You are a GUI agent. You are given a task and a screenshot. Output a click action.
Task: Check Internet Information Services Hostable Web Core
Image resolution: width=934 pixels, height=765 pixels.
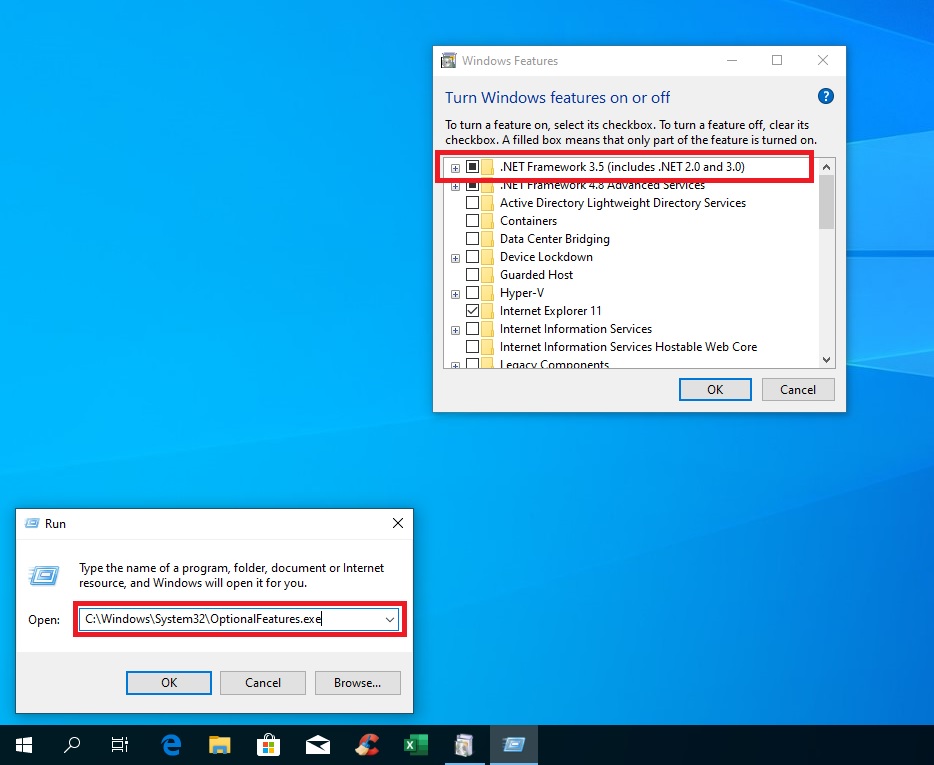[472, 347]
